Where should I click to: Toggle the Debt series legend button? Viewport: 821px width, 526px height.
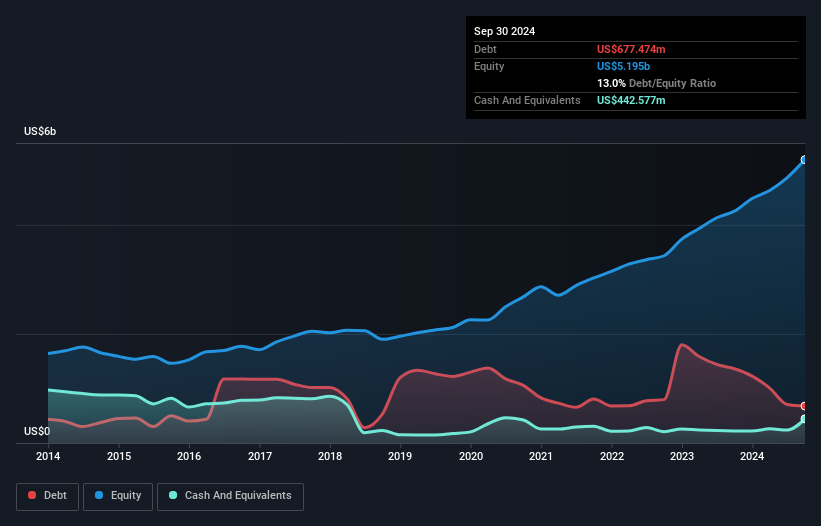48,496
